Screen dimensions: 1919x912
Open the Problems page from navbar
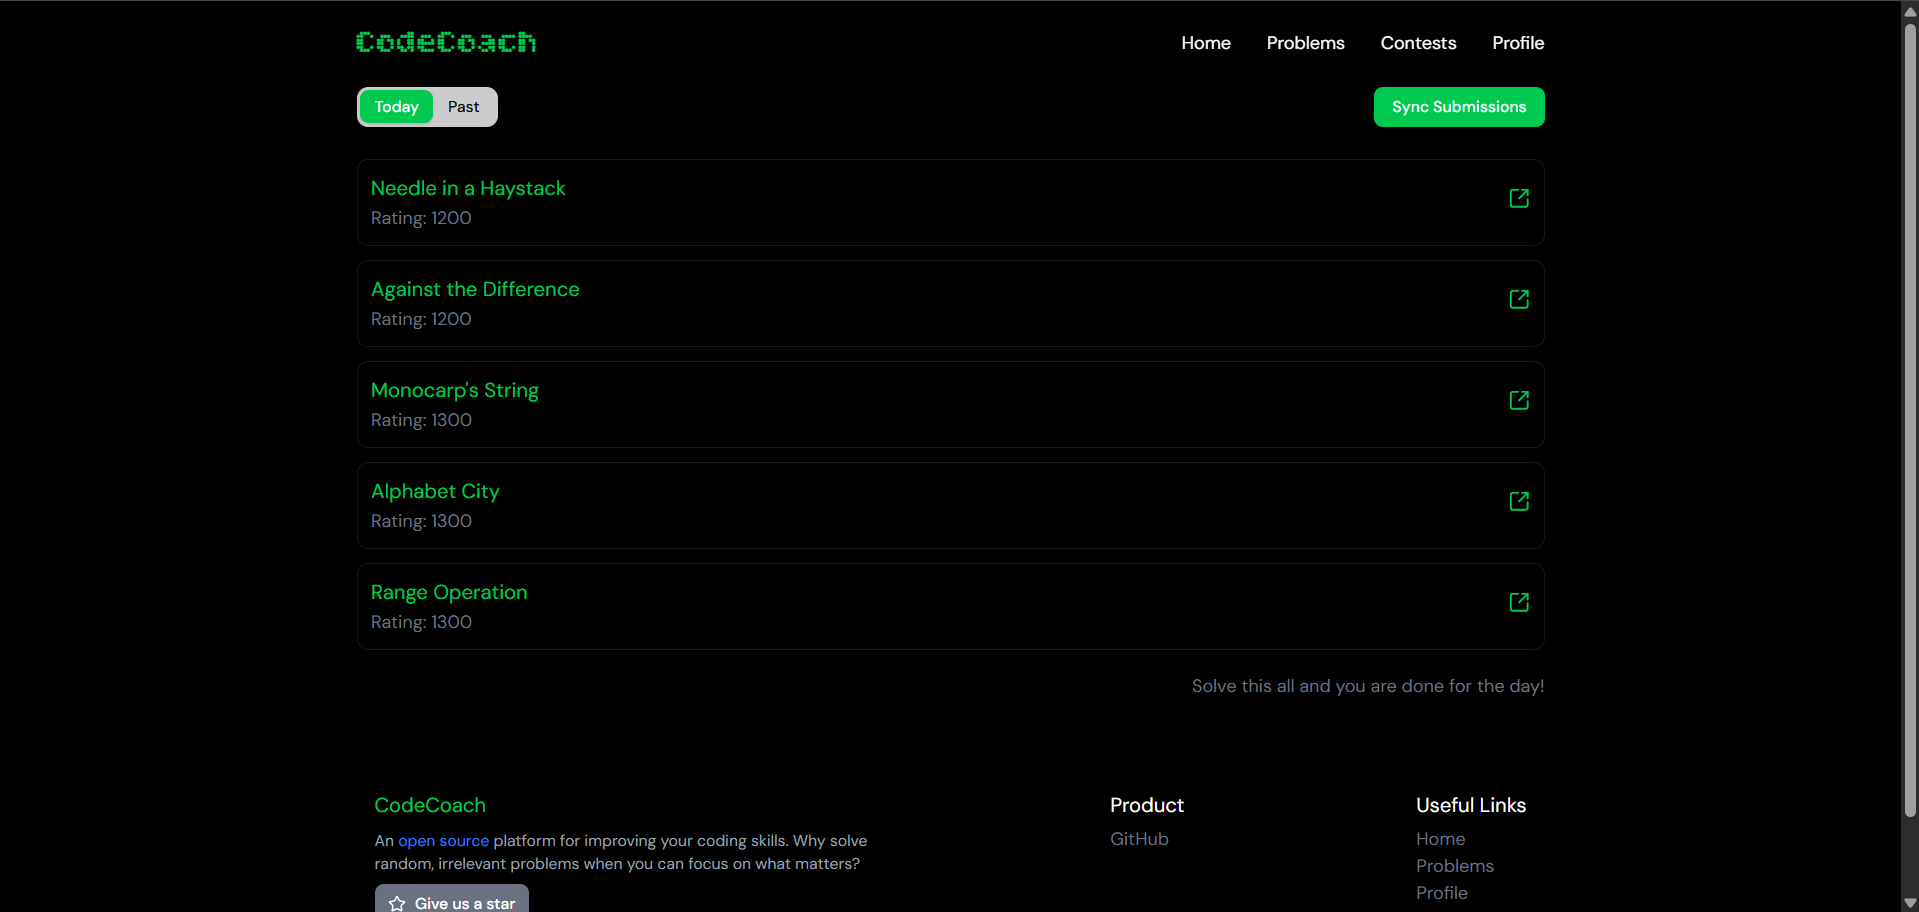click(1305, 43)
